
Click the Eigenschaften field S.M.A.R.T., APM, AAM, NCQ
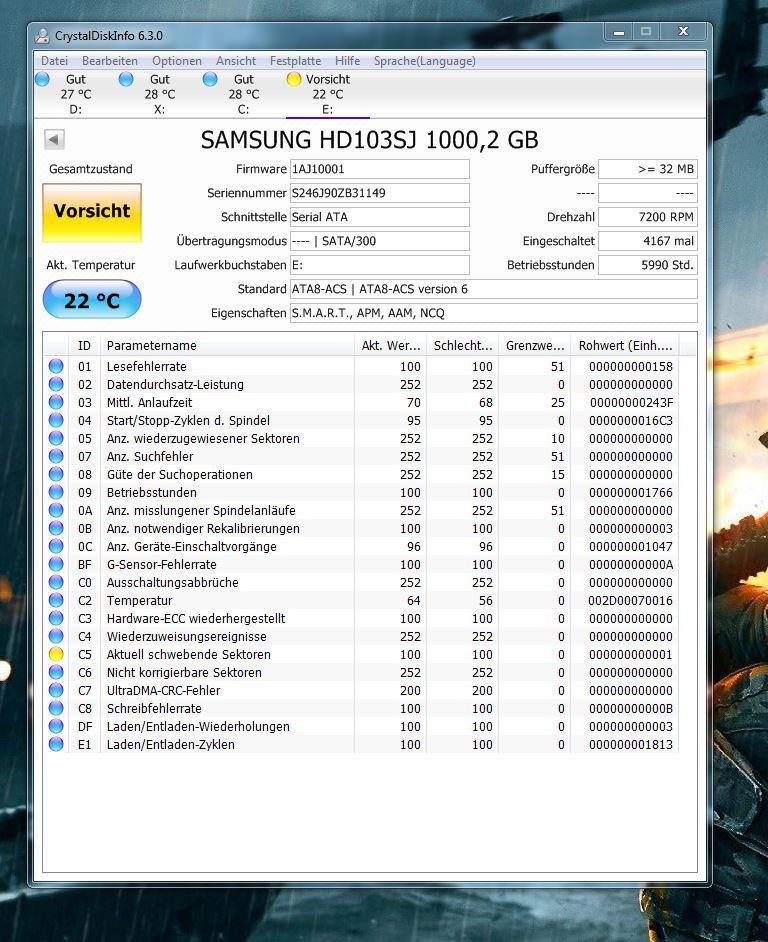pos(494,313)
